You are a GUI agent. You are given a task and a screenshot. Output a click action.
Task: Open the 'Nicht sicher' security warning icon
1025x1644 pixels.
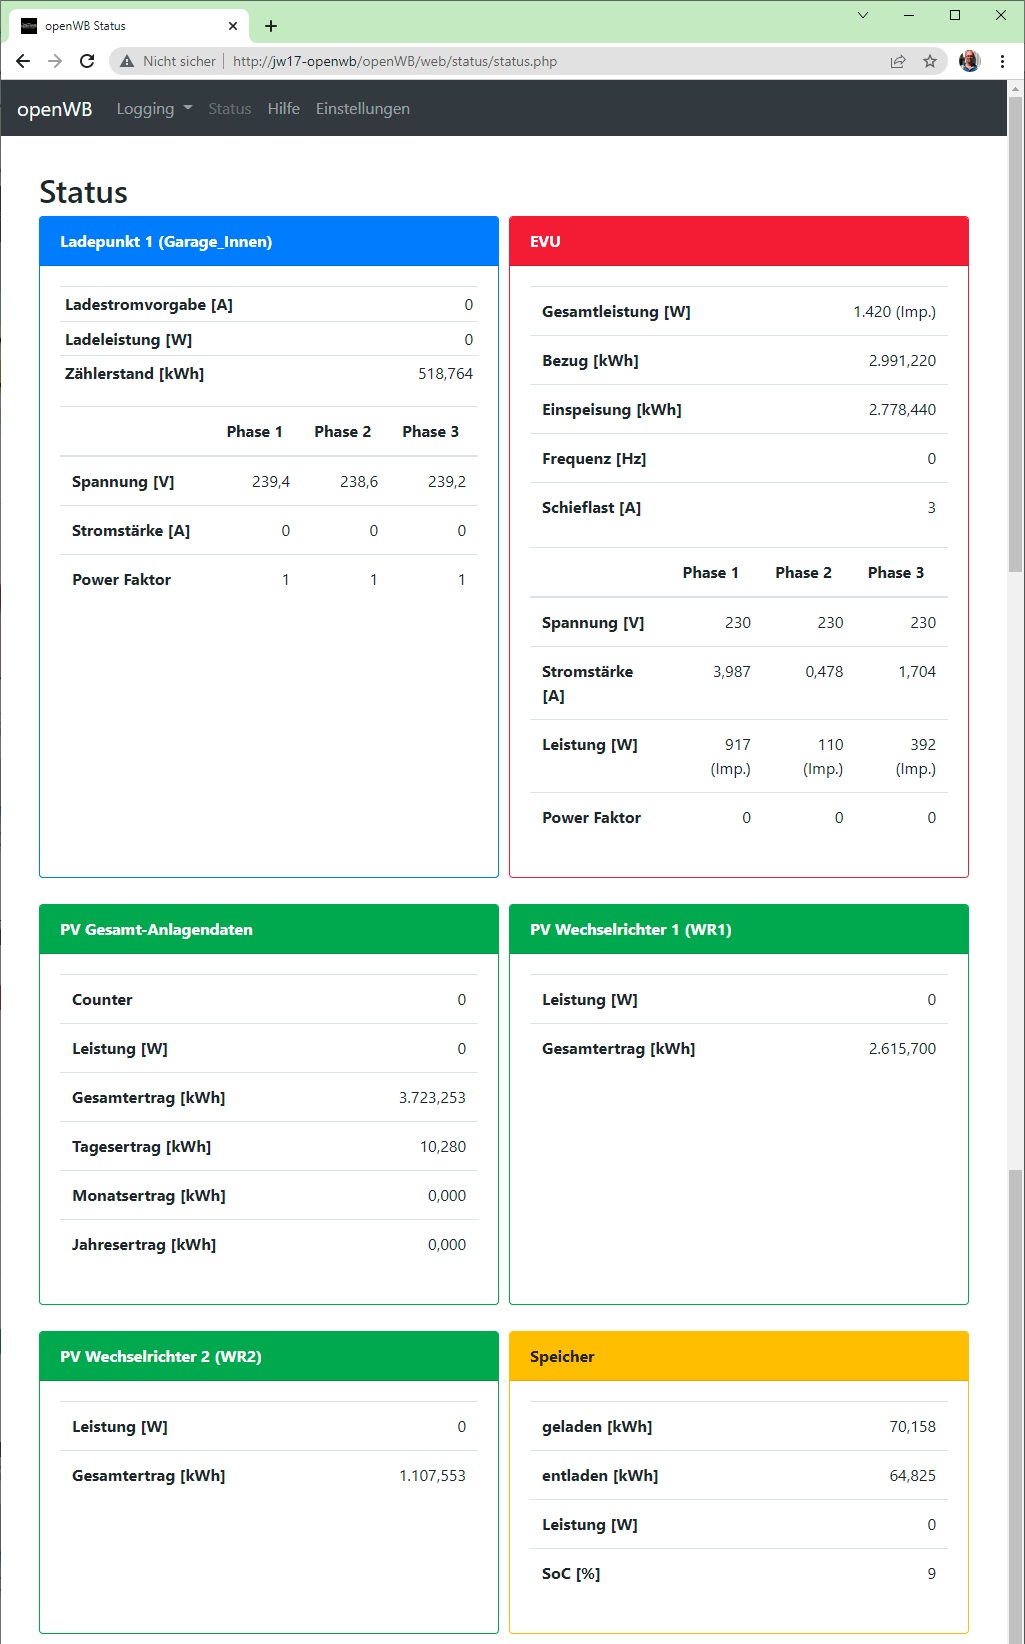coord(127,61)
